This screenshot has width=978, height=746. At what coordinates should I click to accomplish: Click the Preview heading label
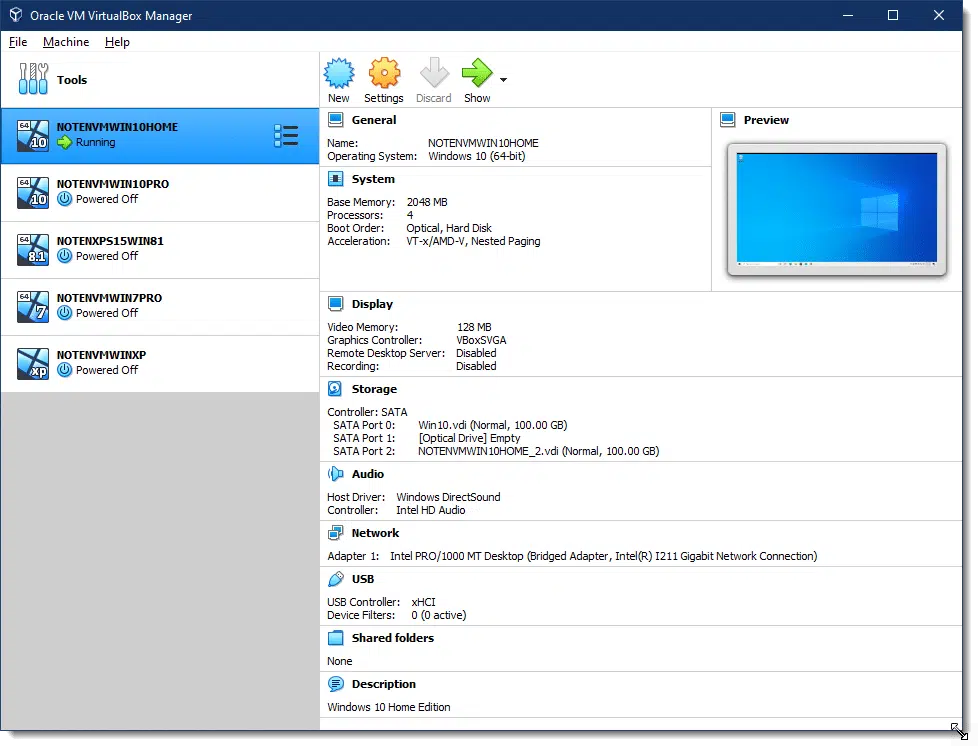766,120
